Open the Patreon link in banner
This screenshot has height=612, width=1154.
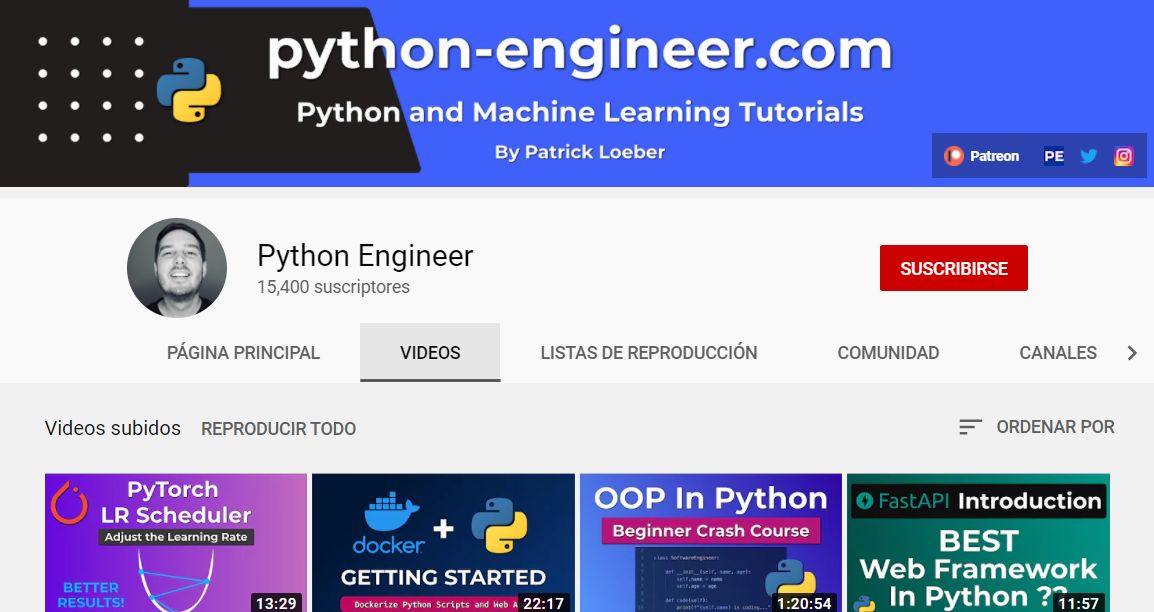pyautogui.click(x=983, y=156)
